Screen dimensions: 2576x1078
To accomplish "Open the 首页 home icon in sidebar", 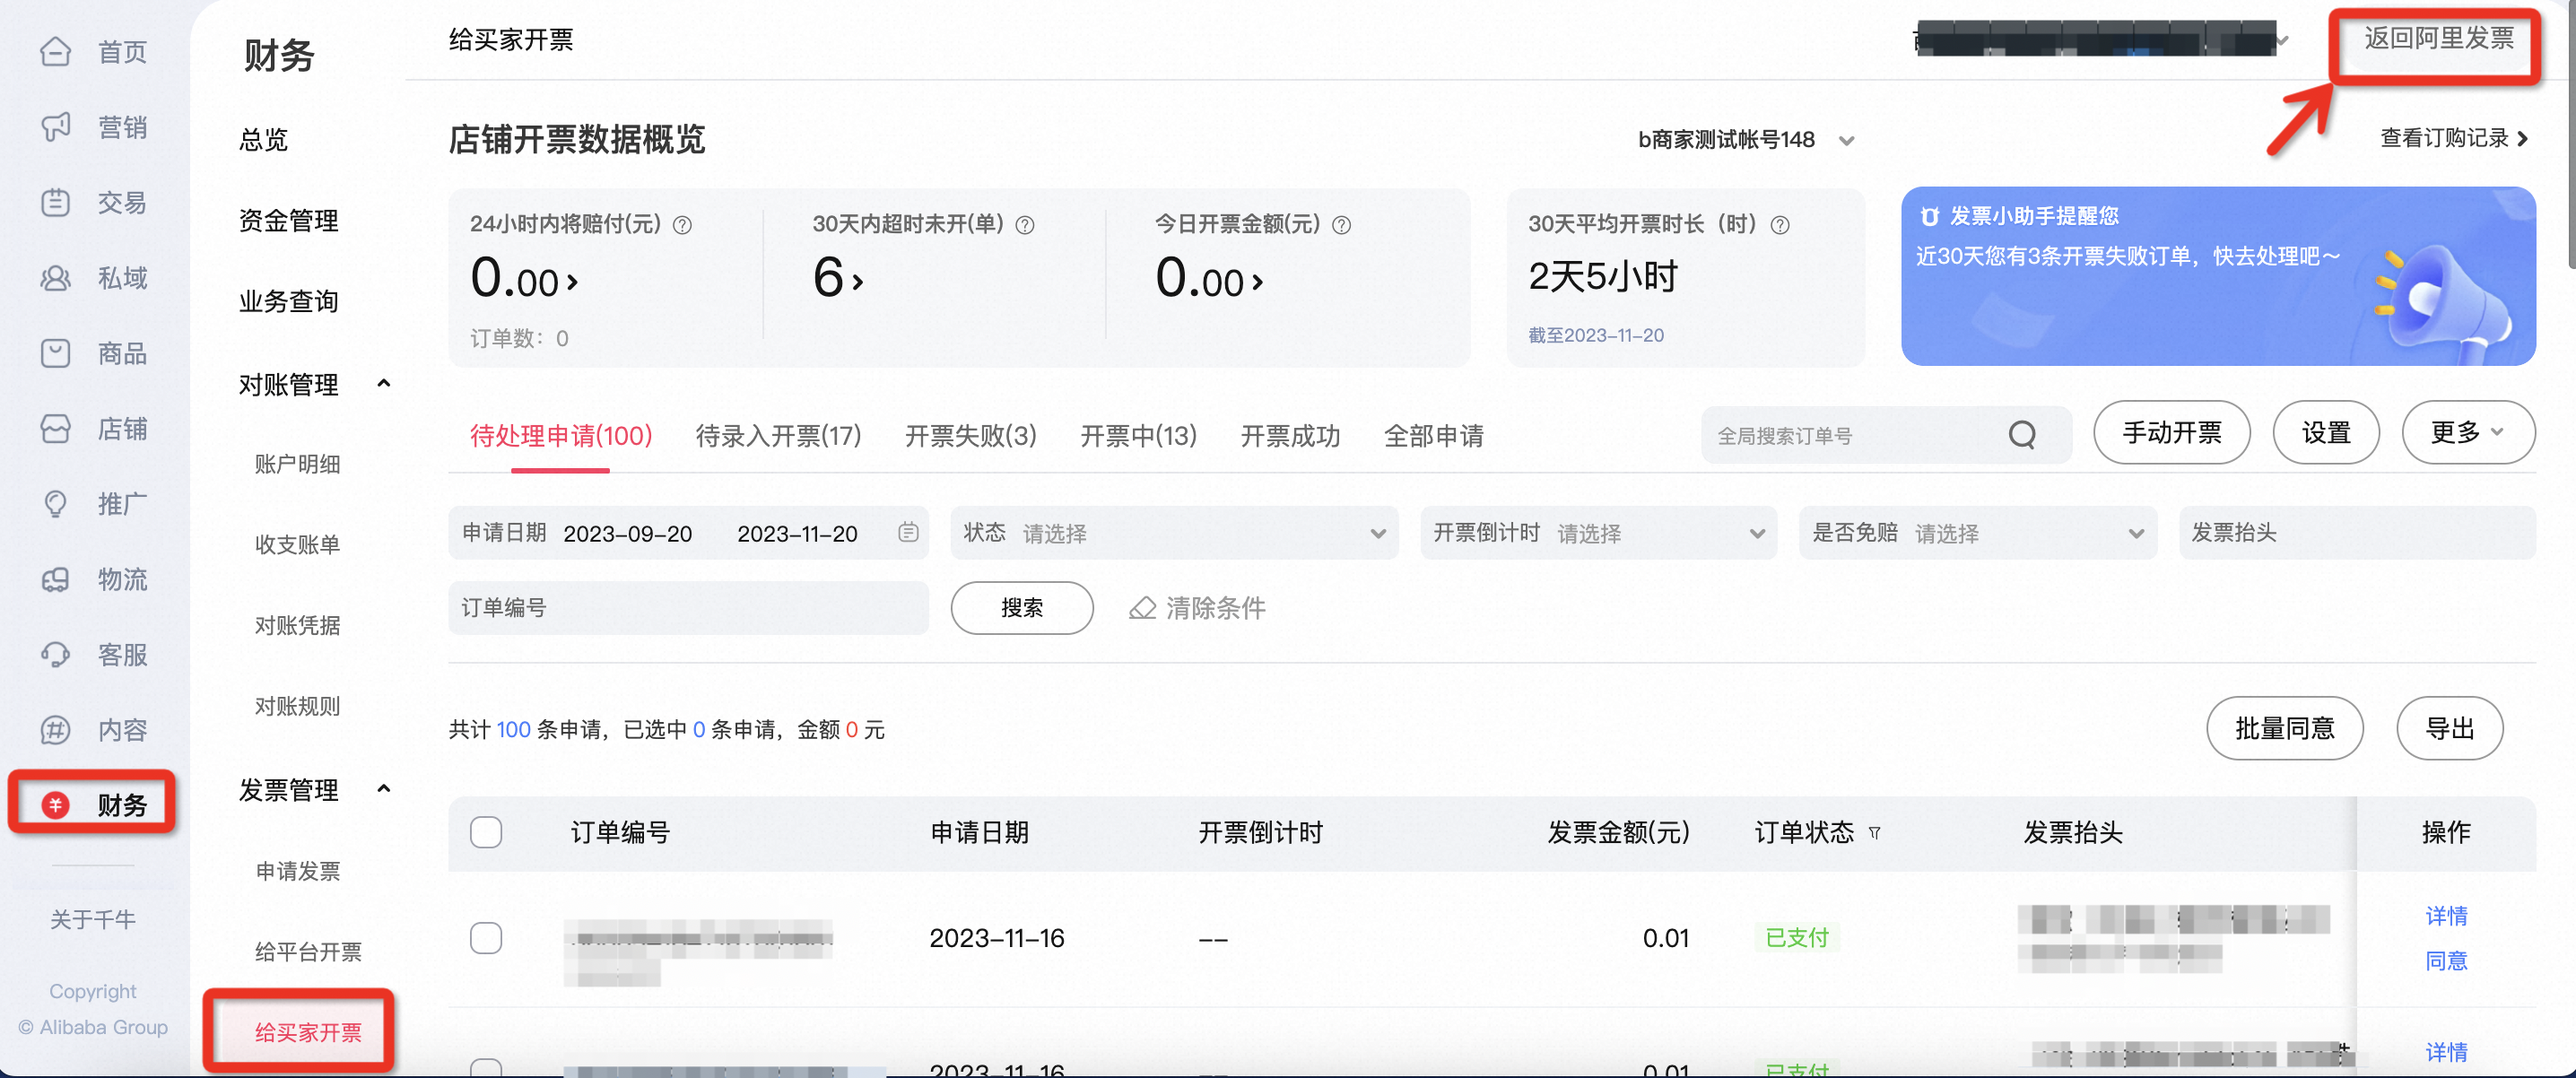I will click(56, 51).
